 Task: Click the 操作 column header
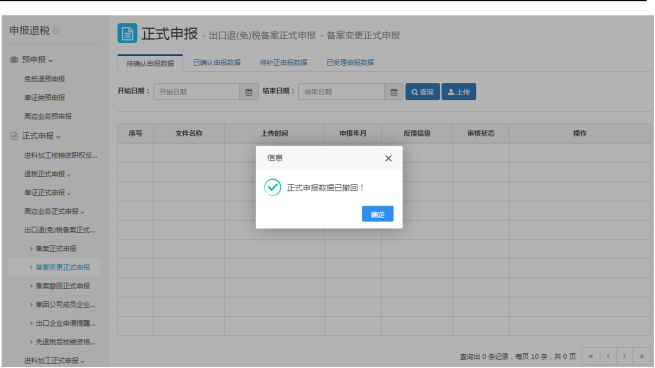[580, 133]
